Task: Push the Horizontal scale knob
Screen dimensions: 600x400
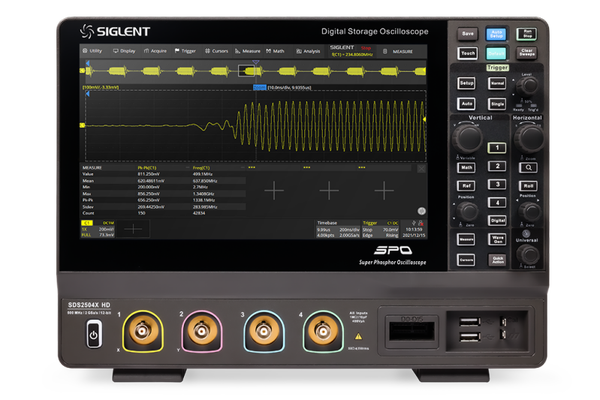Action: 529,137
